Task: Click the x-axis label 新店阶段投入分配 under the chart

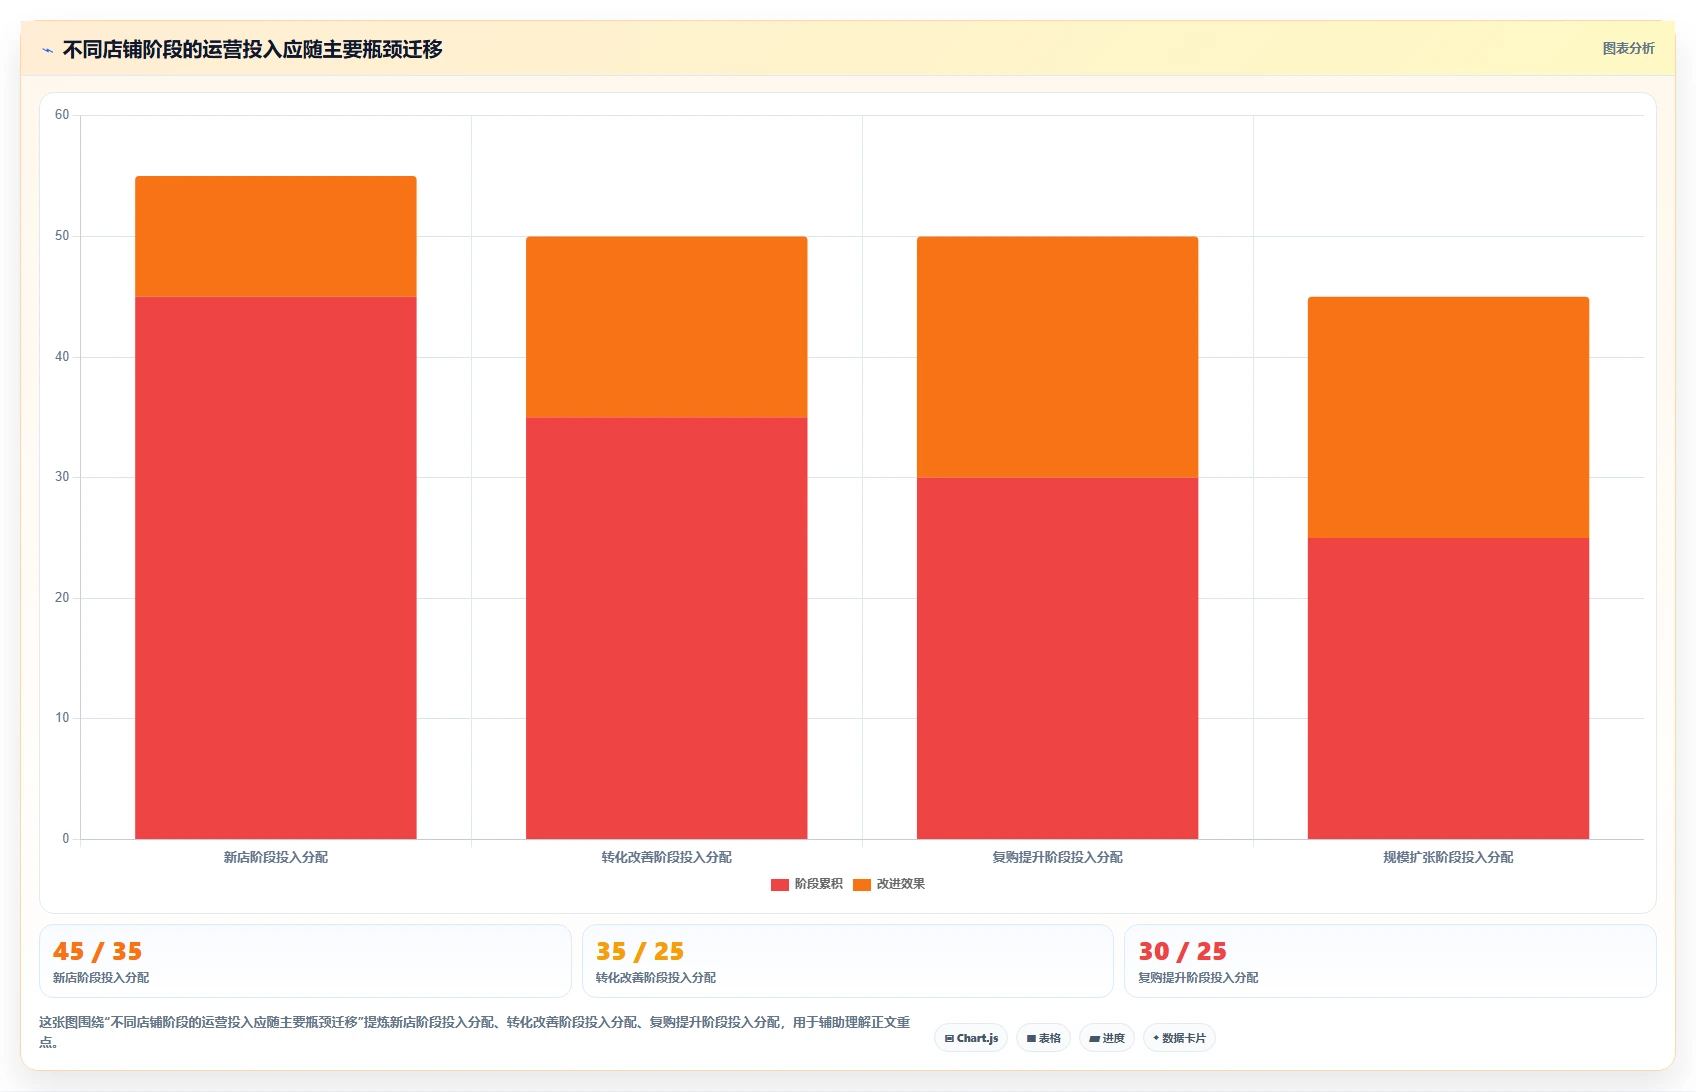Action: [x=276, y=857]
